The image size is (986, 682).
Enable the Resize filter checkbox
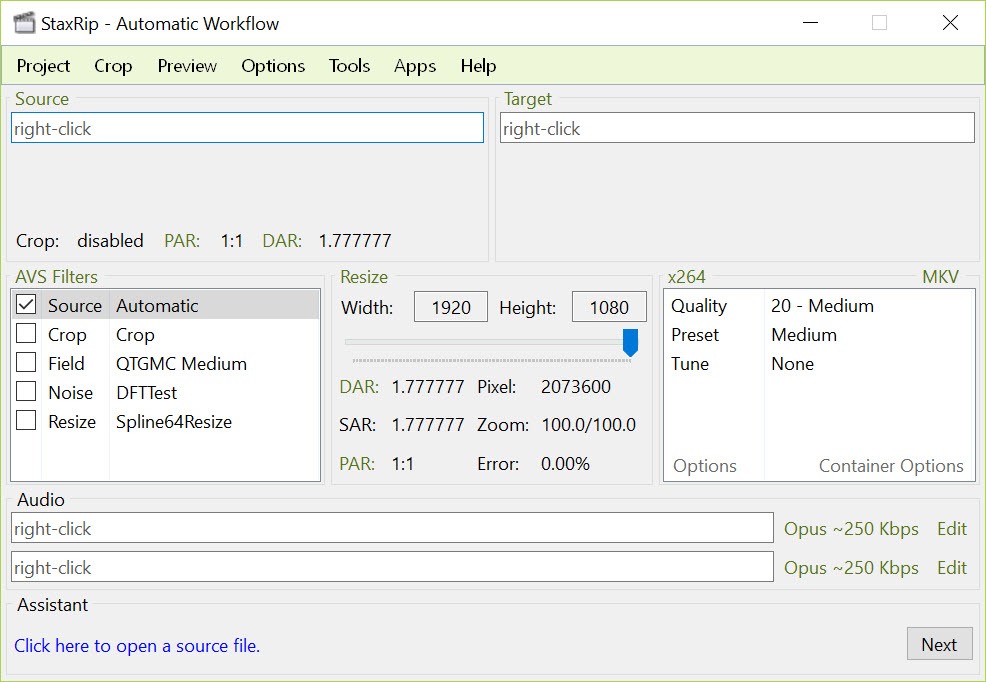click(x=26, y=420)
